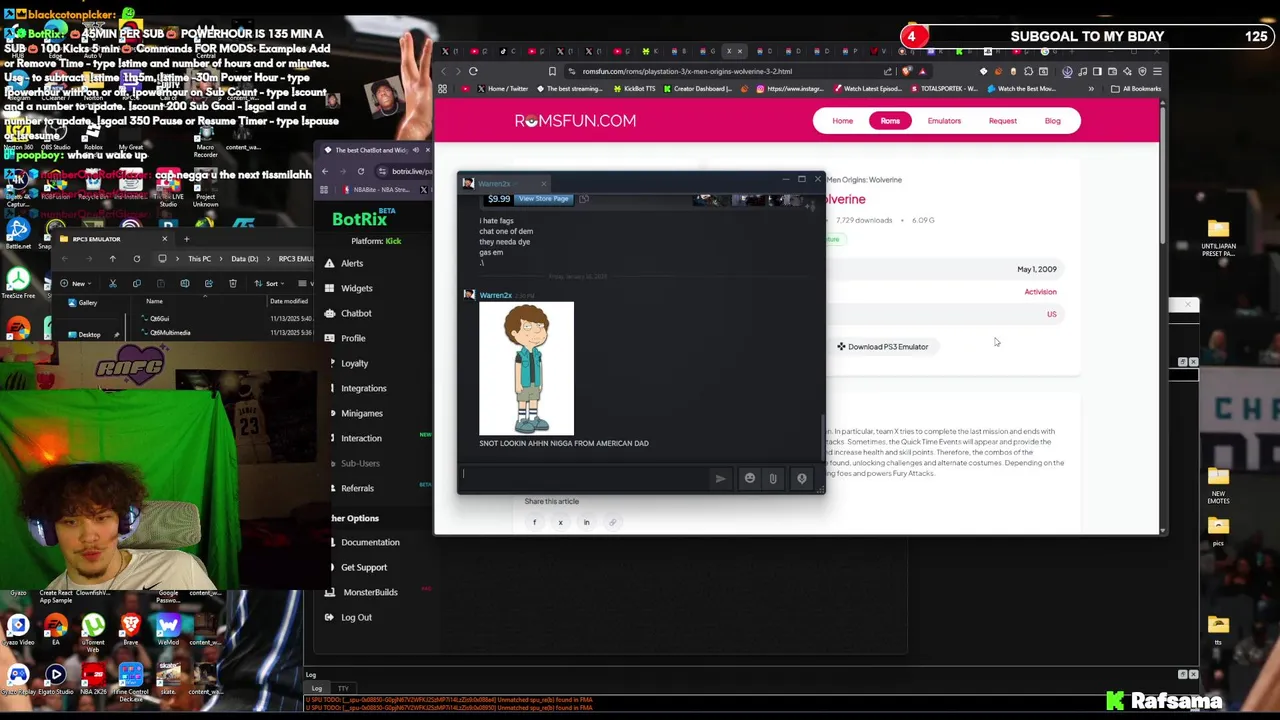
Task: Click the Alerts bell icon in BotRix
Action: [x=329, y=263]
